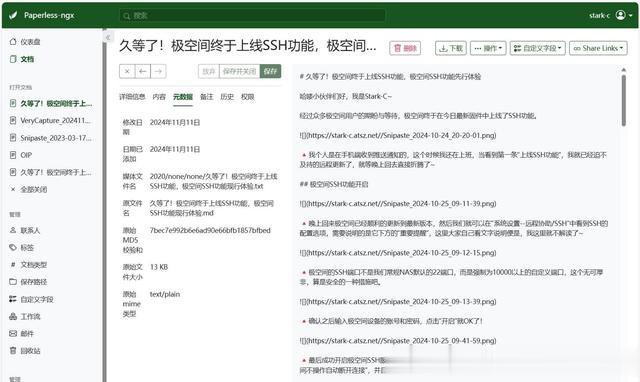Screen dimensions: 640x382
Task: Open 回收站 trash page
Action: 25,351
